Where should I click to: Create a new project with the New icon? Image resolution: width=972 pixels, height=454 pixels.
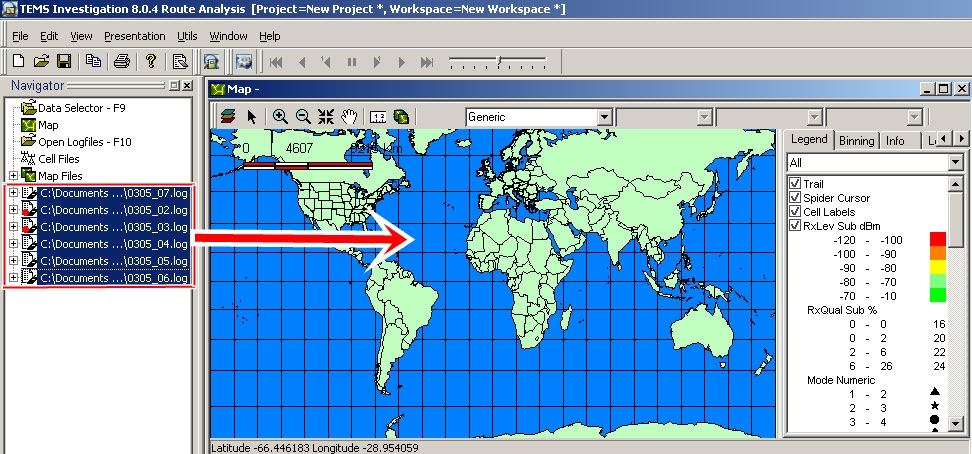[19, 61]
